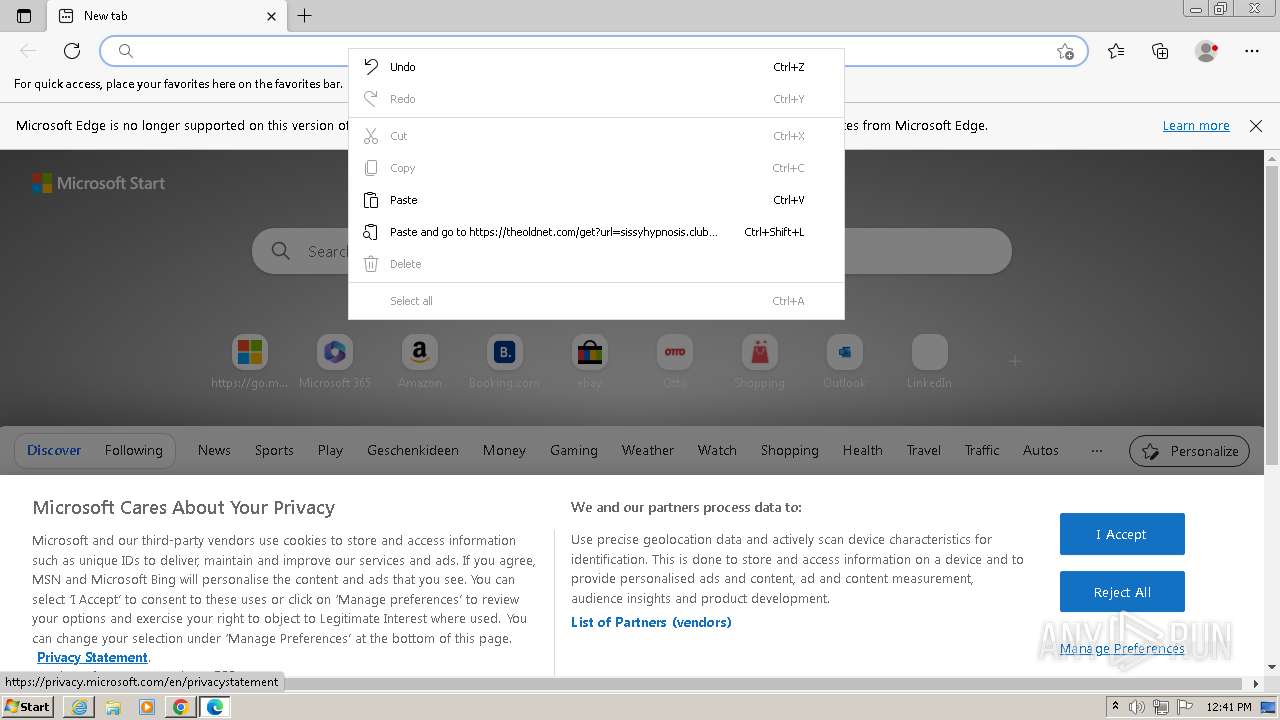Select Paste from the context menu
1280x720 pixels.
click(x=596, y=200)
